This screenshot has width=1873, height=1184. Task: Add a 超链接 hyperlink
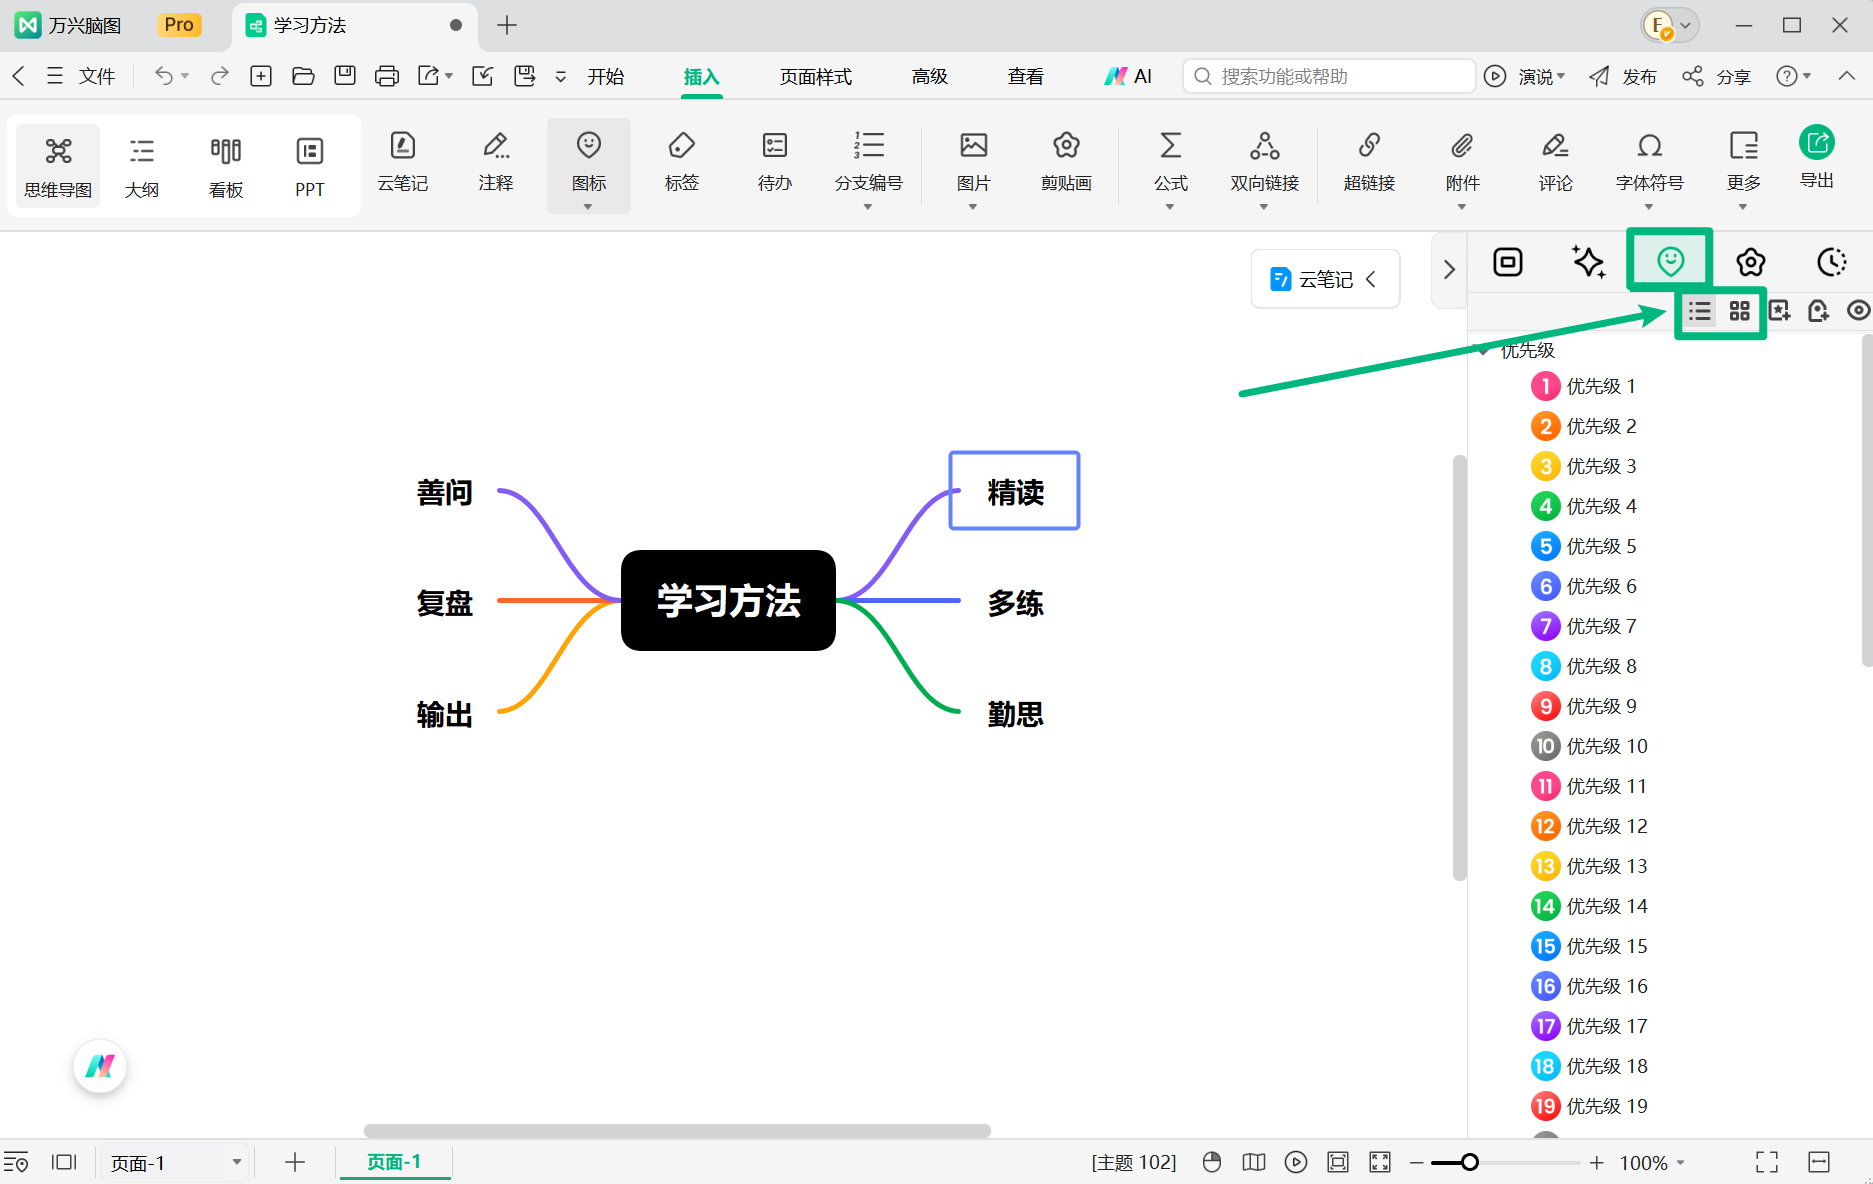1369,163
